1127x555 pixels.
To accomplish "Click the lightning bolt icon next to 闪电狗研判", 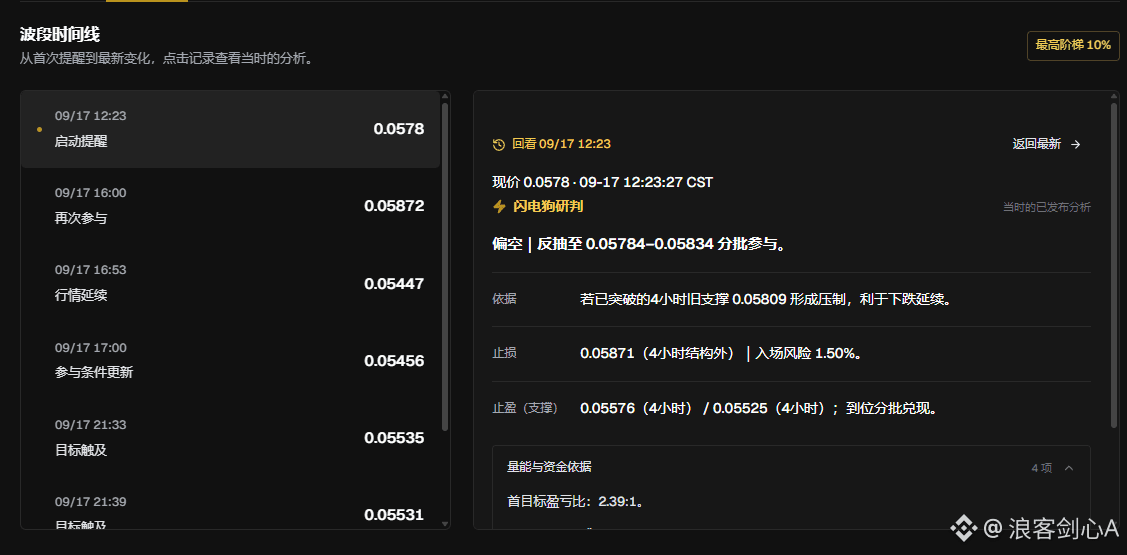I will point(499,207).
